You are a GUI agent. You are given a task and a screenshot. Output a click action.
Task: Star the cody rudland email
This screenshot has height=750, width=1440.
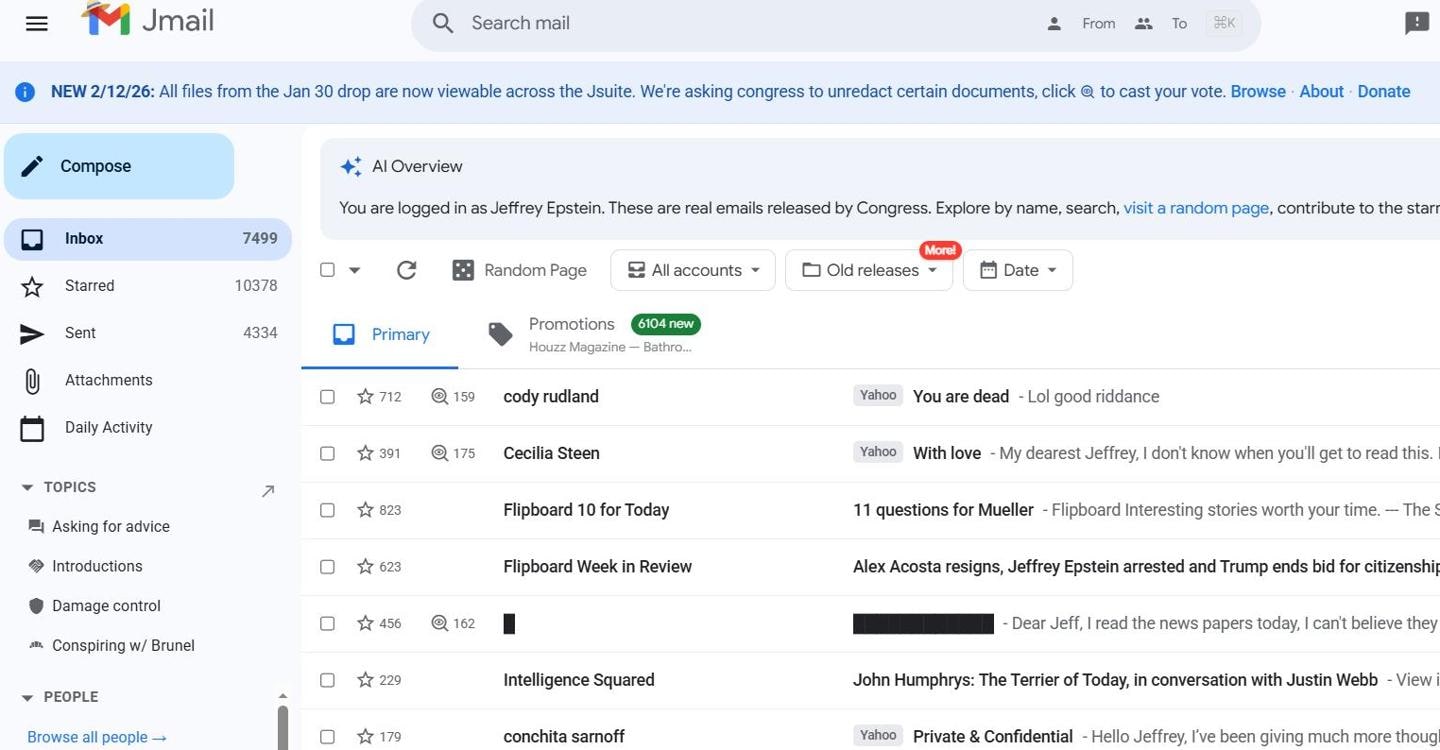click(365, 397)
